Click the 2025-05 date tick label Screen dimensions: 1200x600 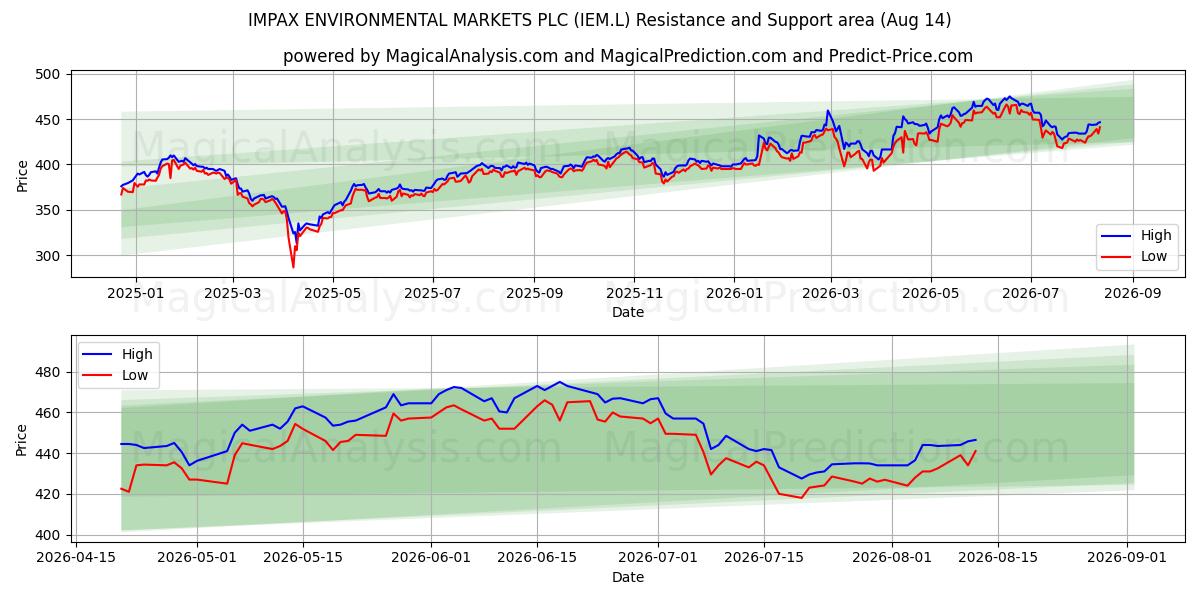[x=332, y=293]
